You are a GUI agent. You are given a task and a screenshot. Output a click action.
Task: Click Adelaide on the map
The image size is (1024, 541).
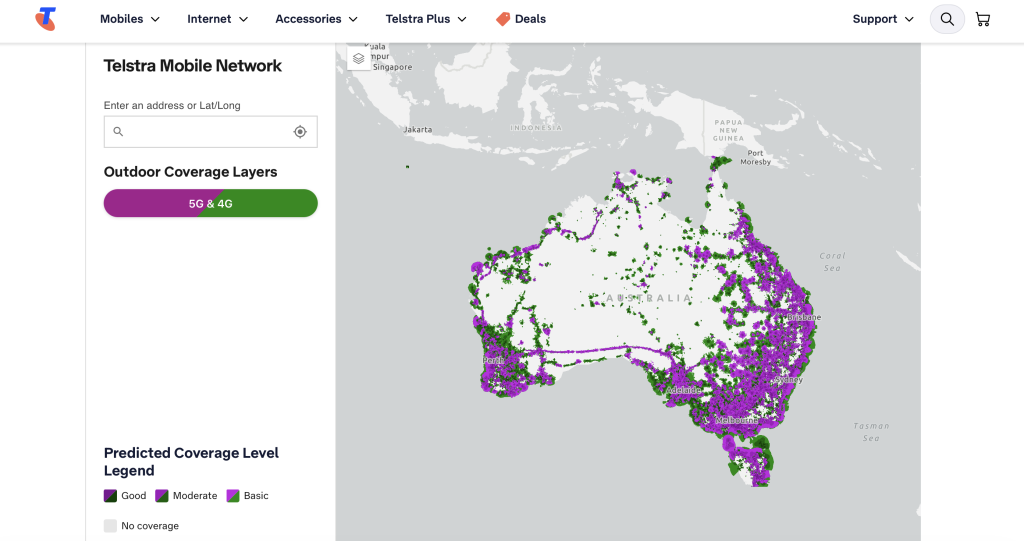[x=684, y=390]
